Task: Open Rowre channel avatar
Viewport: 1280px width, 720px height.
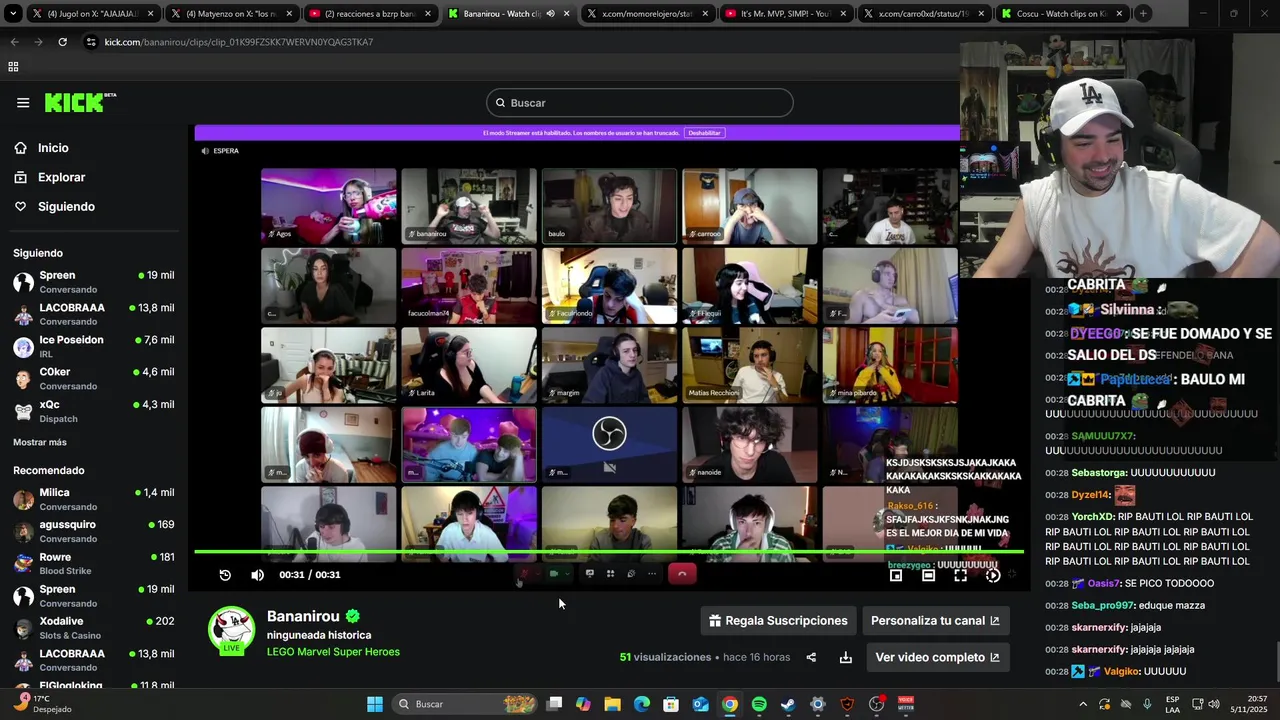Action: click(x=23, y=564)
